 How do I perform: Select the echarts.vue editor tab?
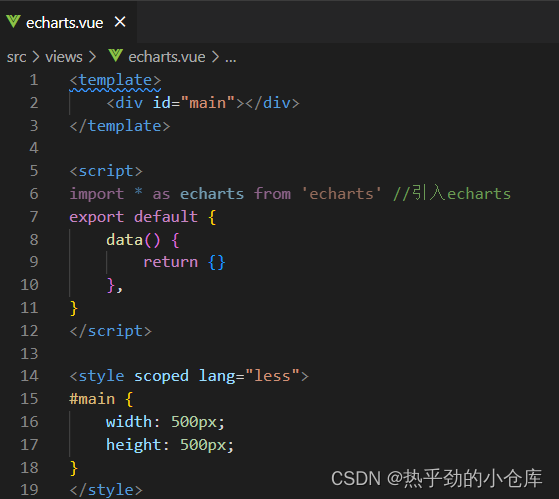(x=68, y=22)
